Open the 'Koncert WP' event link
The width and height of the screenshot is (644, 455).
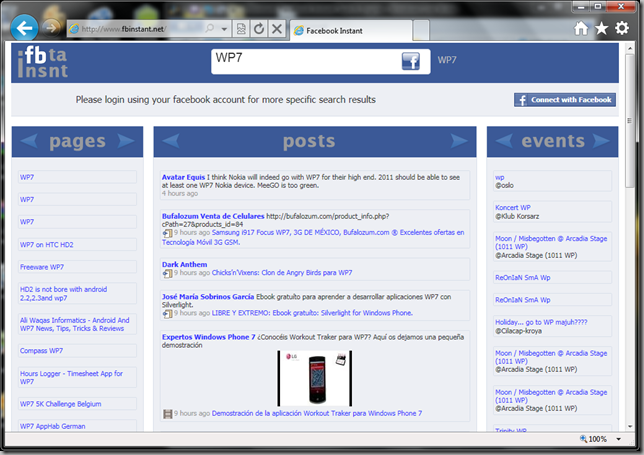513,208
